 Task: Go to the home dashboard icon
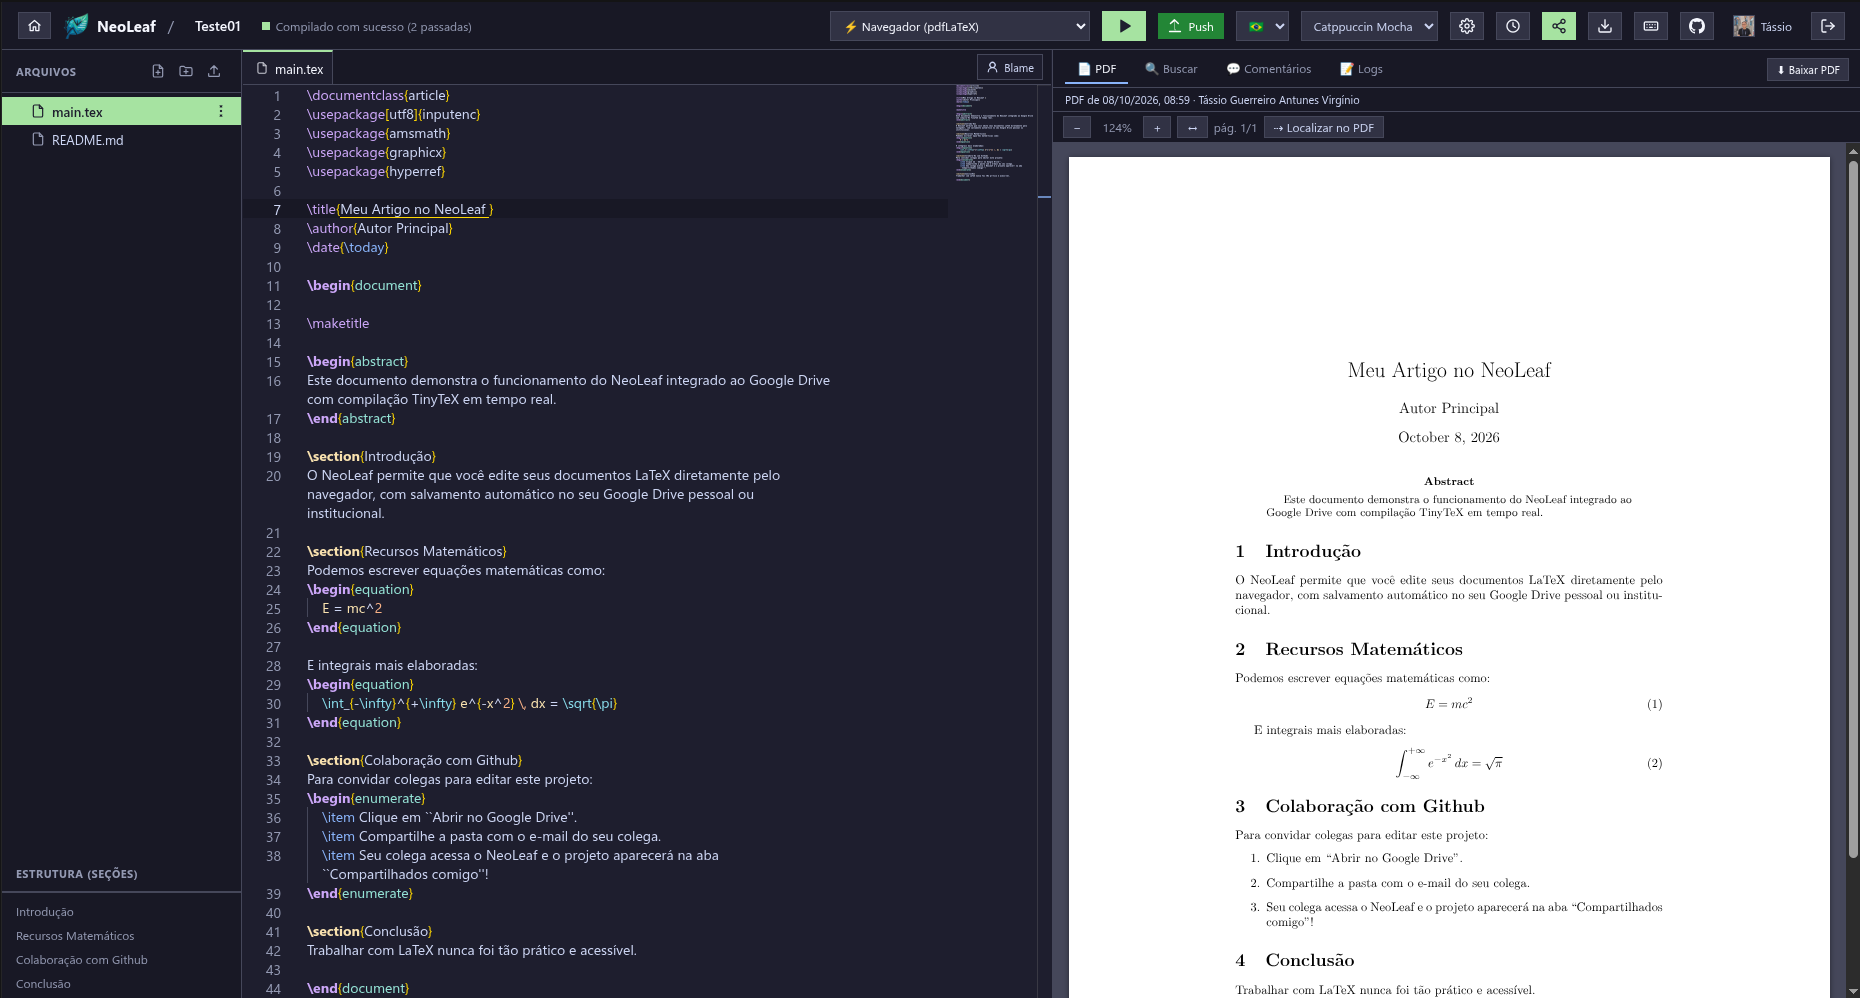point(34,26)
